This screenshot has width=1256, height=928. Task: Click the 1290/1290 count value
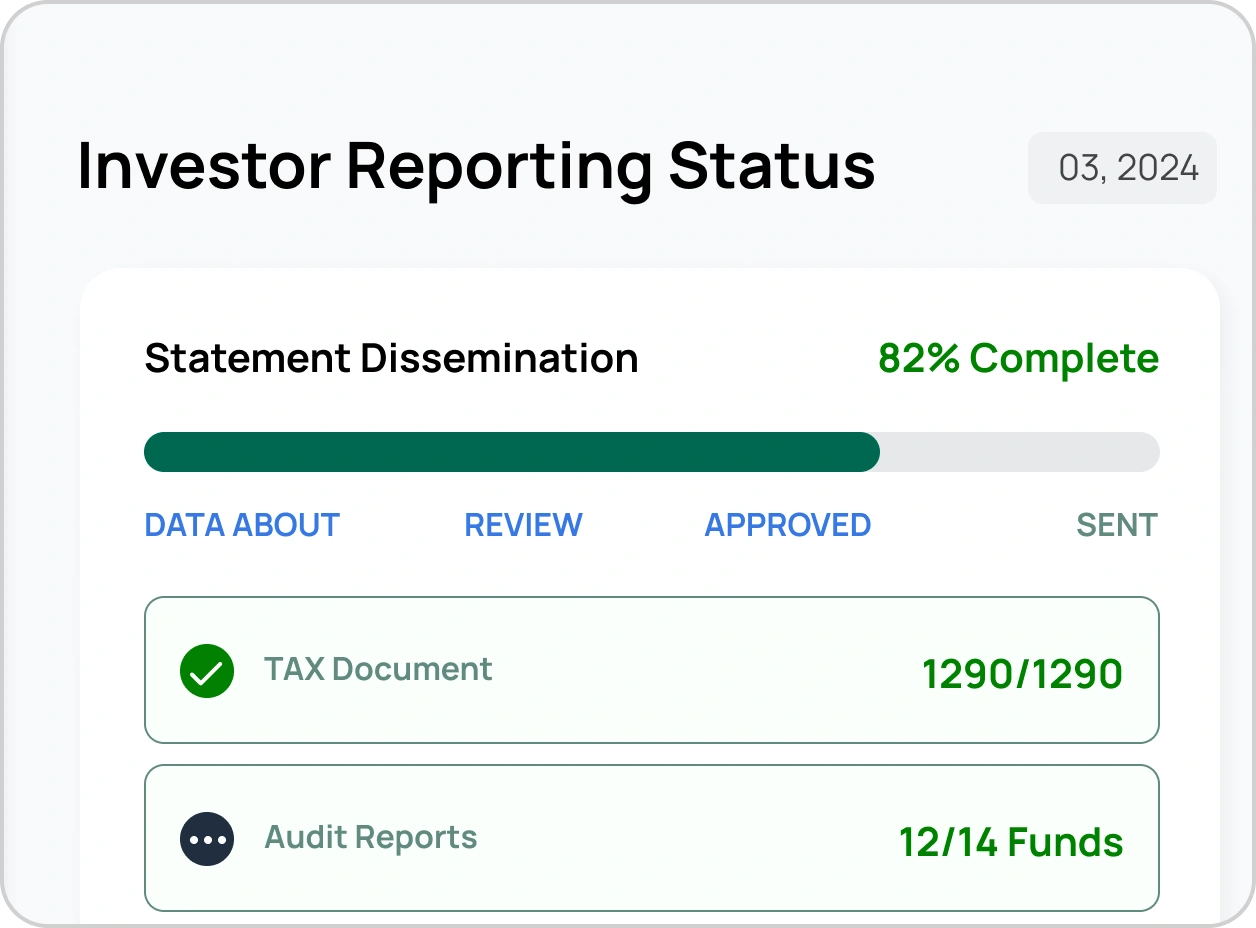[x=1021, y=674]
